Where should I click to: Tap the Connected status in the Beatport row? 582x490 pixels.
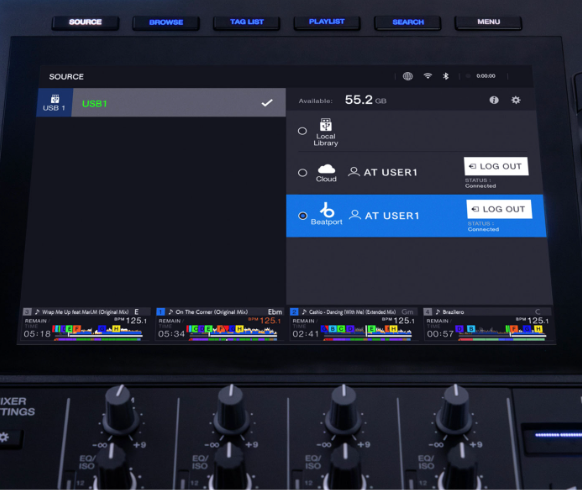483,229
